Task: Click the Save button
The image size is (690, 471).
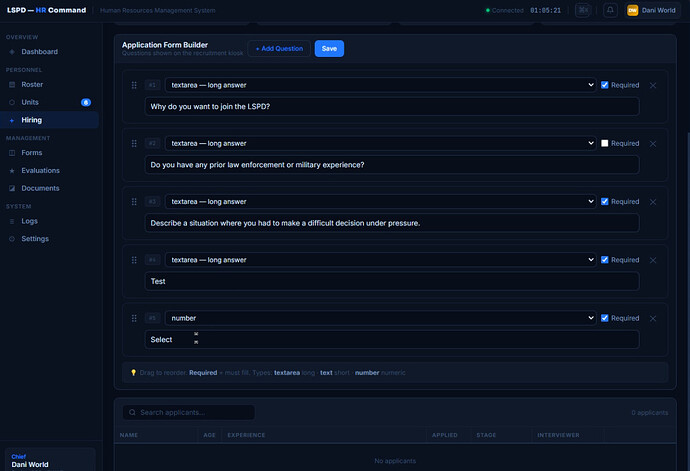Action: click(x=329, y=48)
